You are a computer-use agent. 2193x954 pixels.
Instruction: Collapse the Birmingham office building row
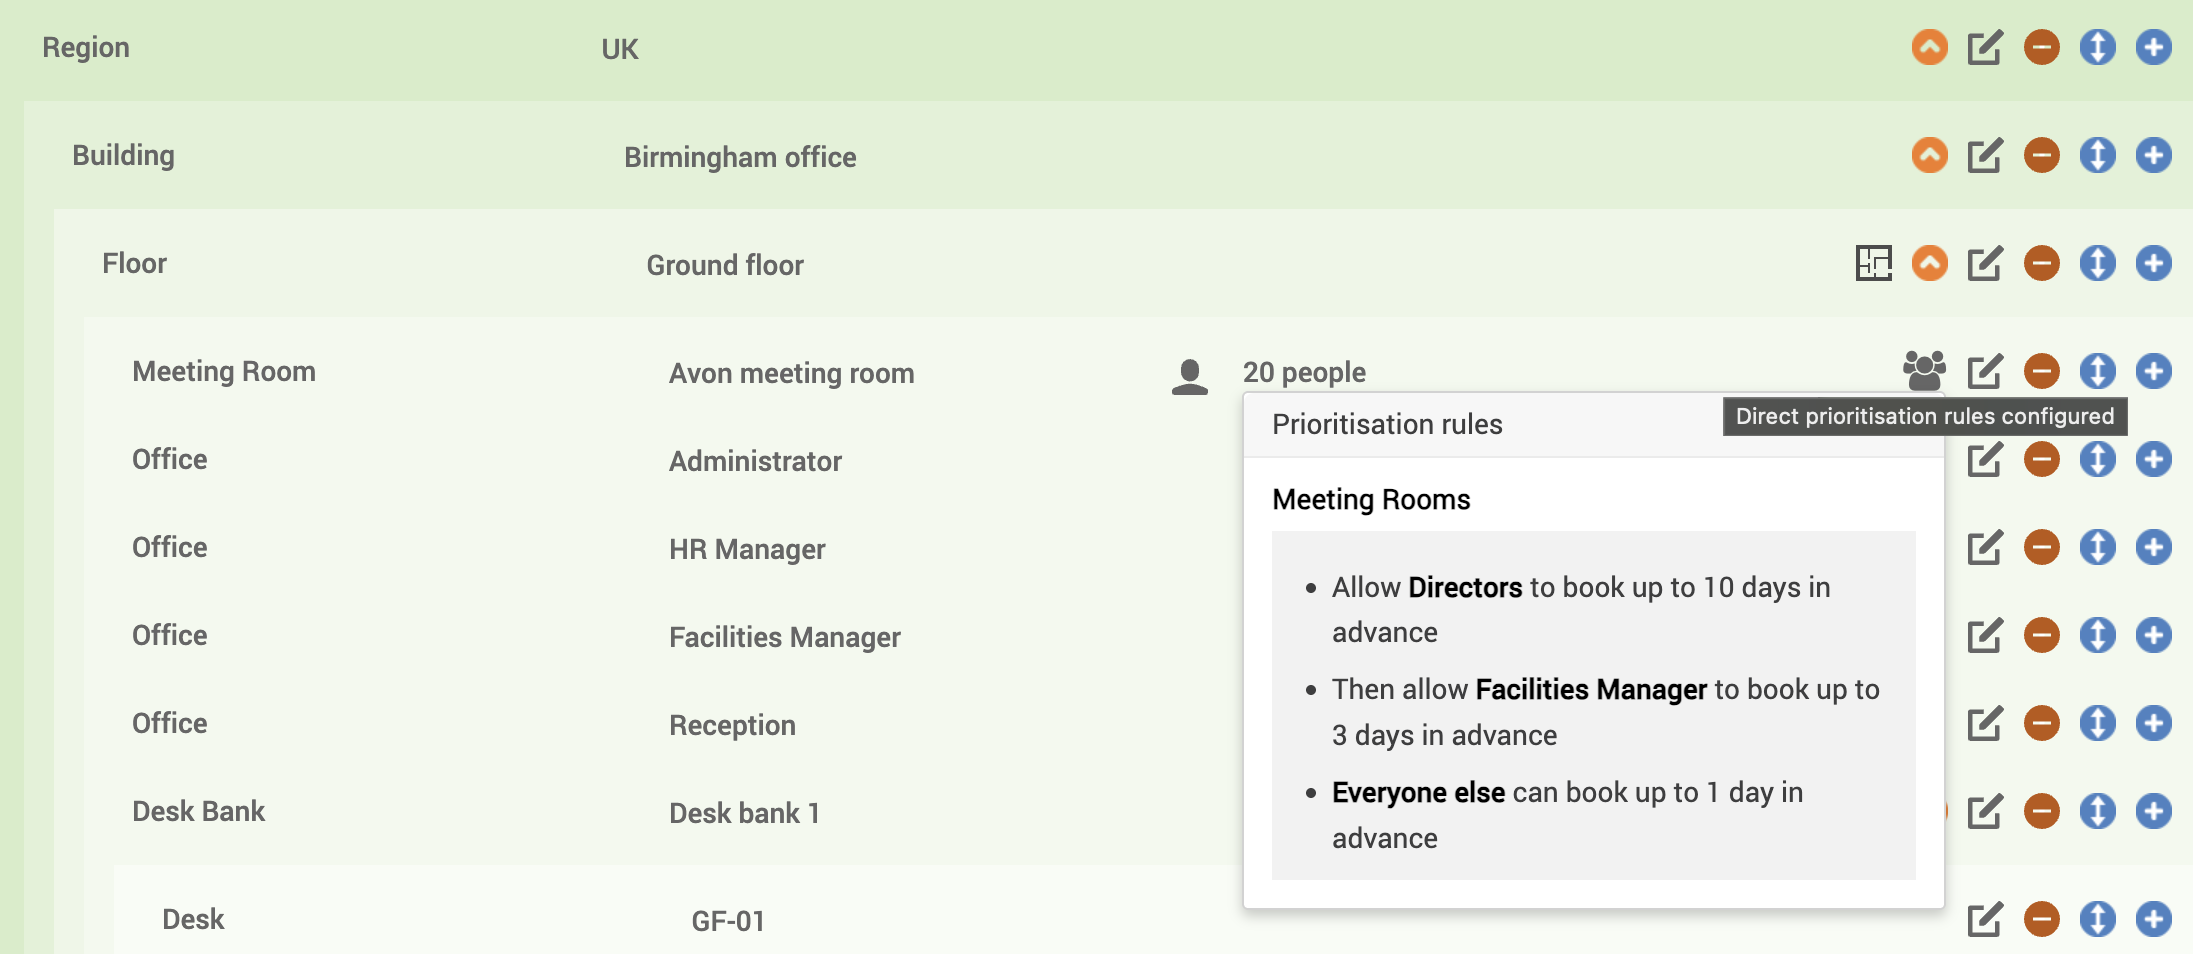[x=1930, y=155]
